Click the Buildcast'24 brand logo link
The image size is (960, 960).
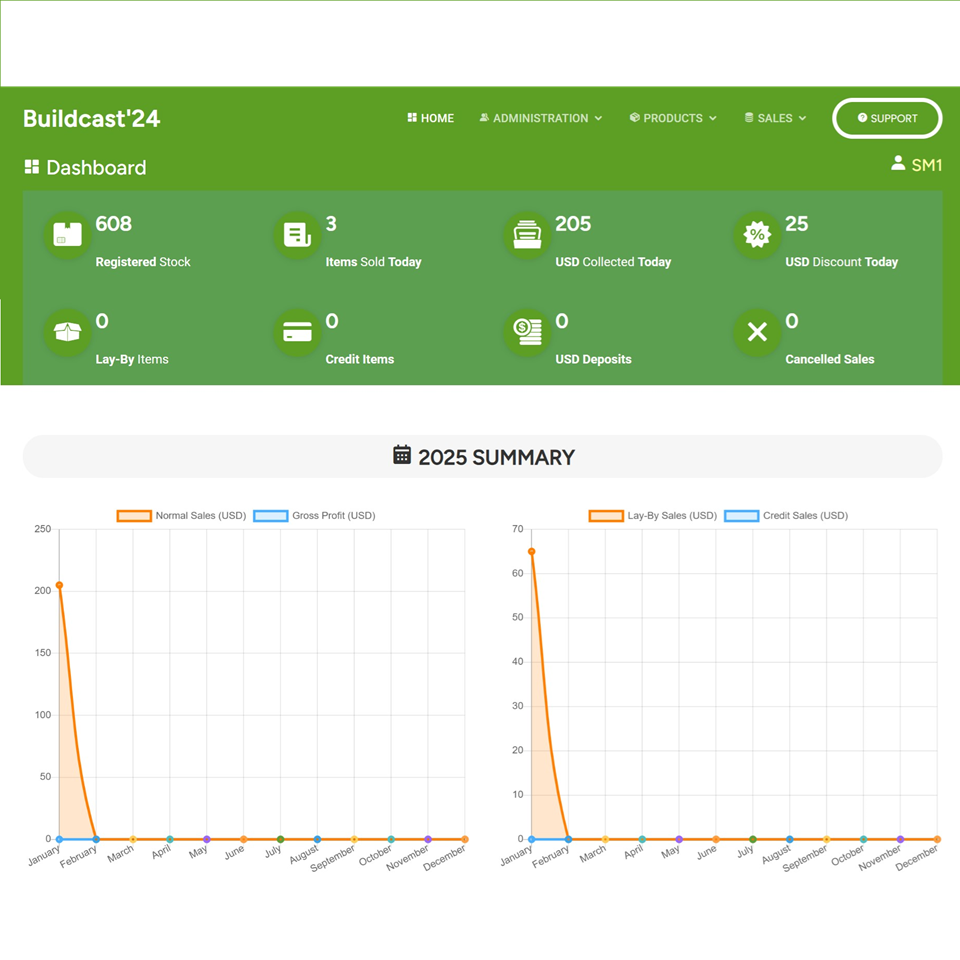(x=91, y=118)
